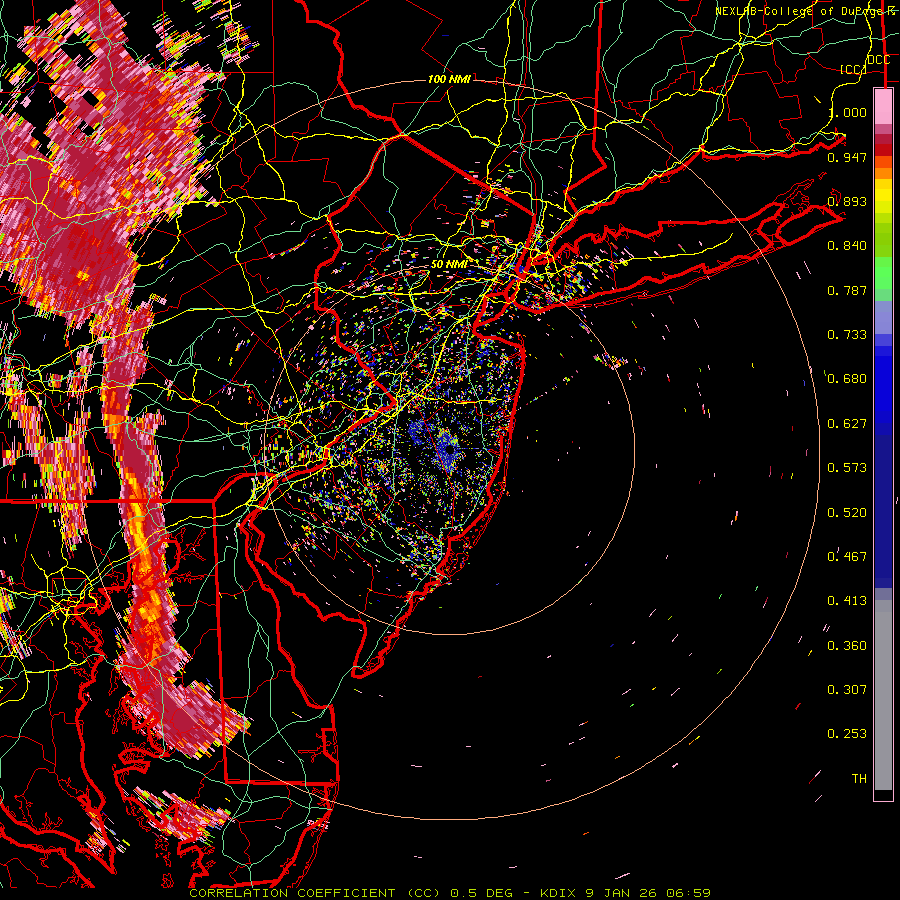
Task: Select the 0.360 scale label
Action: 847,646
